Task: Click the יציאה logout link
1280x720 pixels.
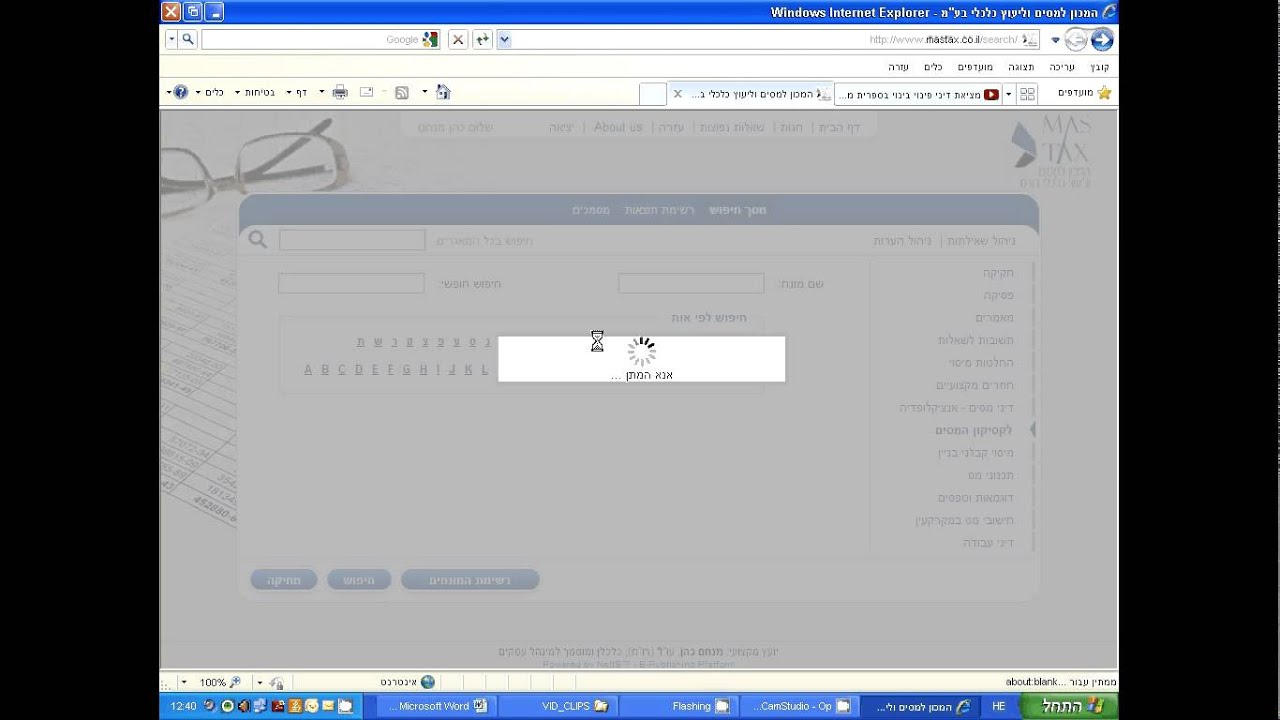Action: [x=561, y=127]
